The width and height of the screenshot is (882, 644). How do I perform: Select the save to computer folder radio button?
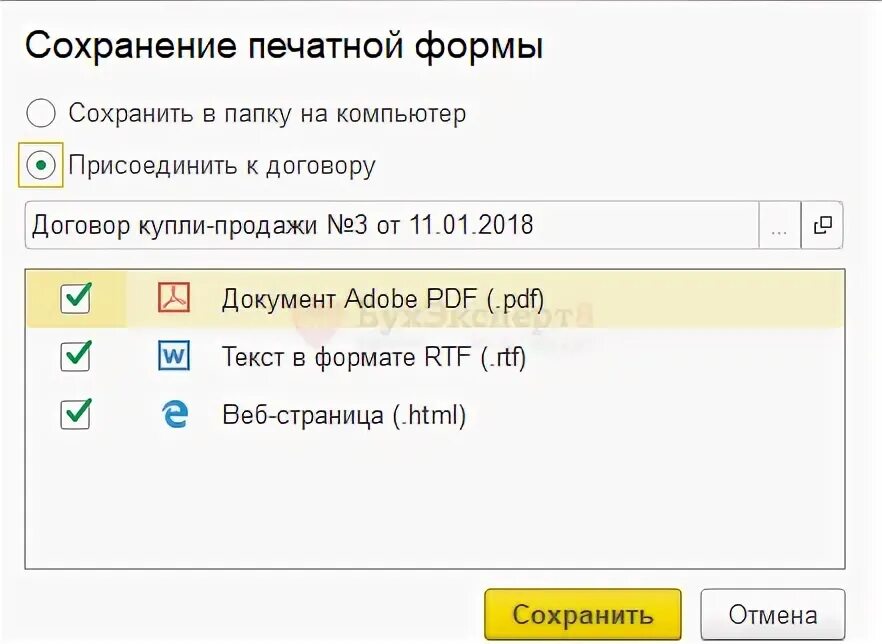(41, 114)
